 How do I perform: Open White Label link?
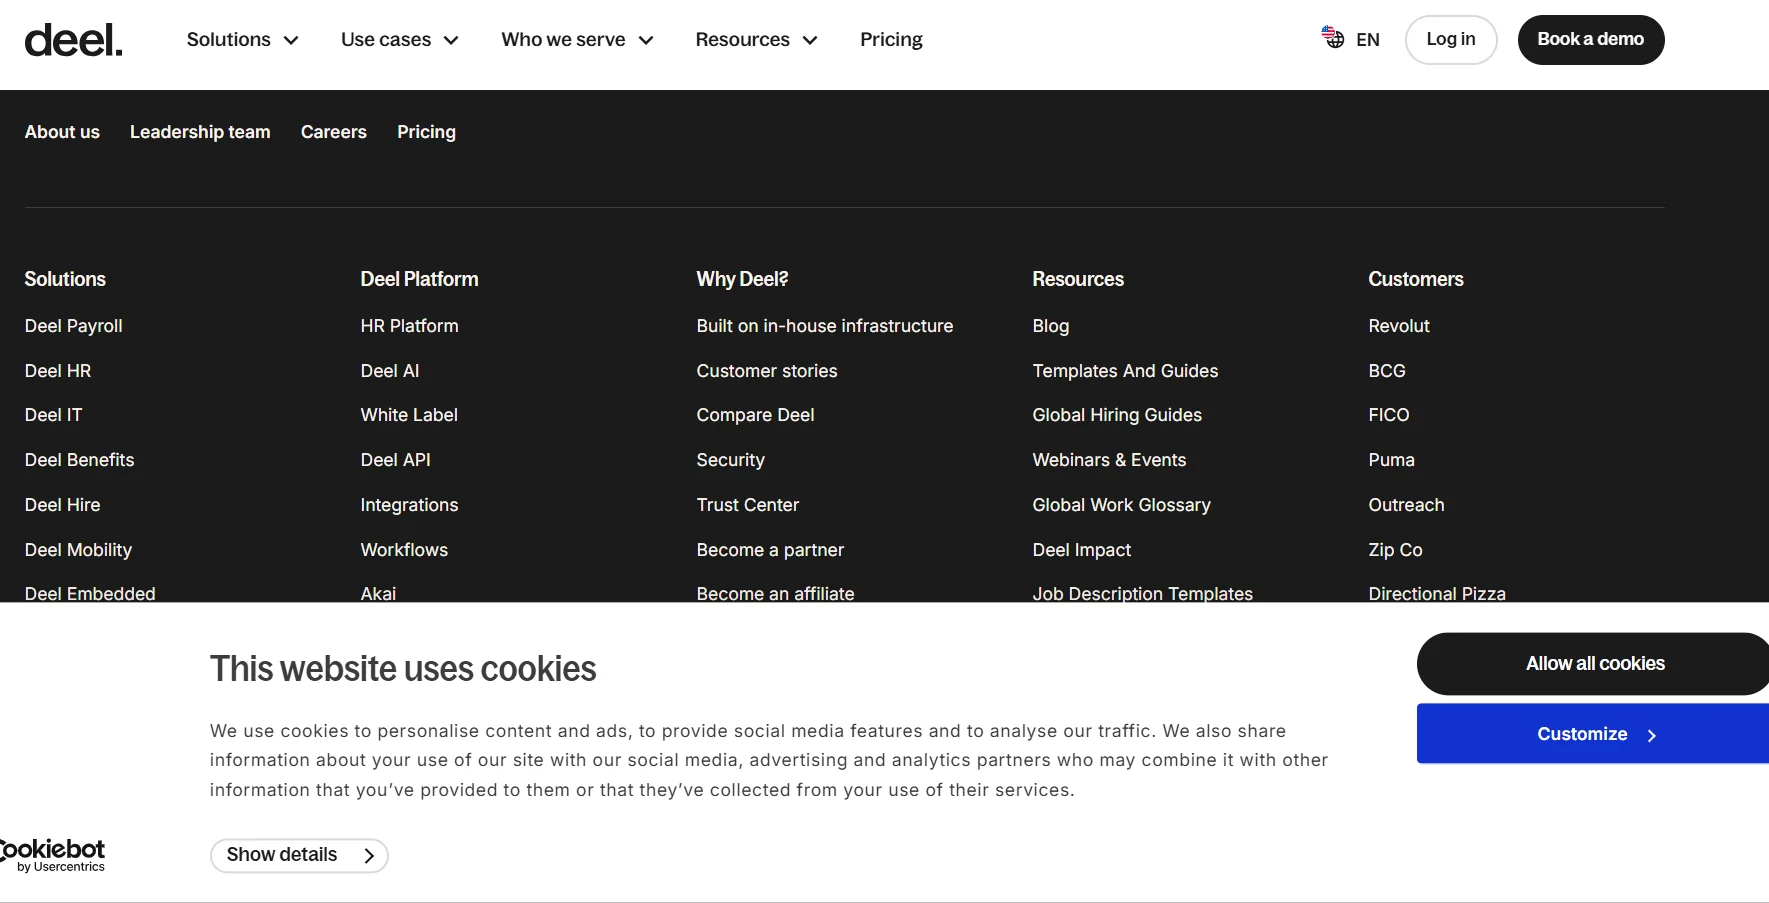click(409, 415)
